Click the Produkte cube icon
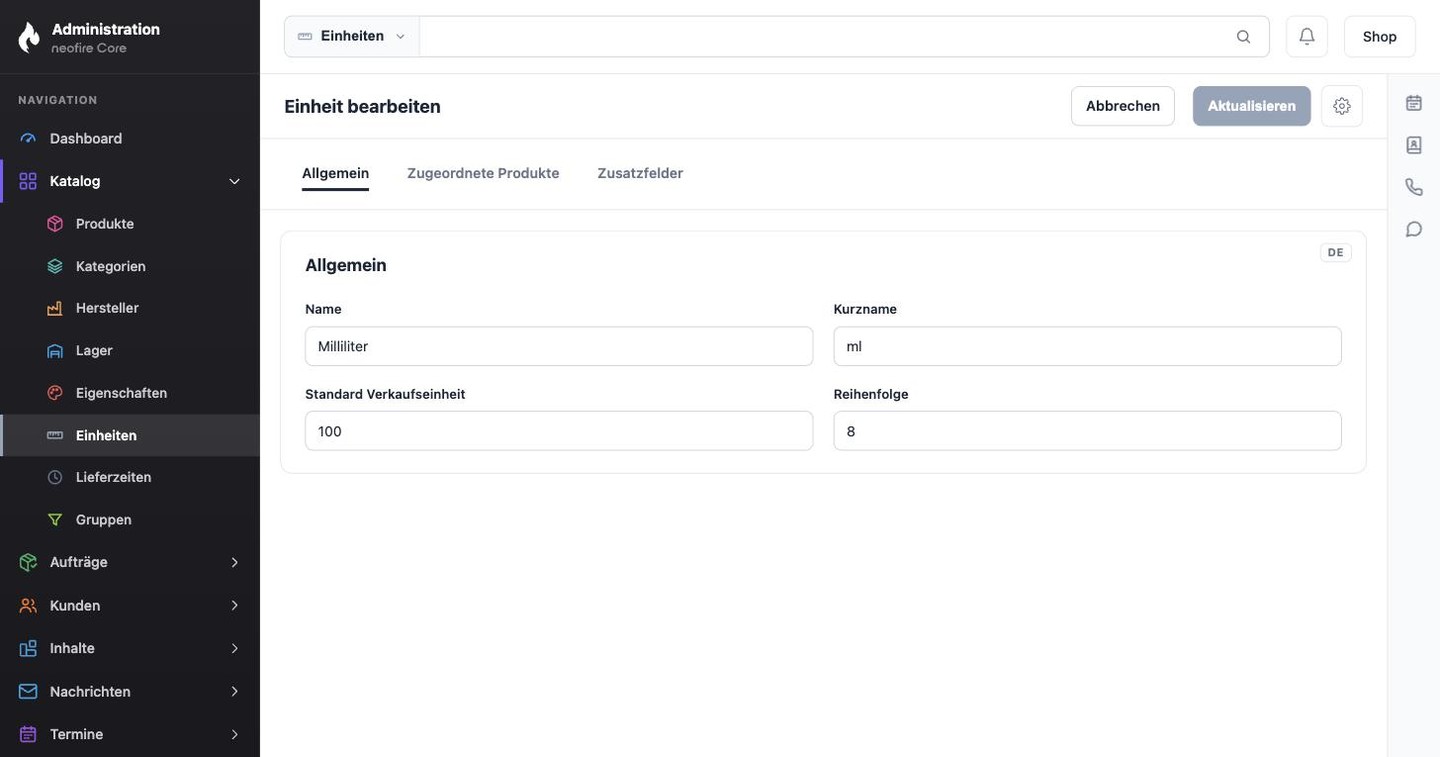The width and height of the screenshot is (1440, 757). click(55, 224)
